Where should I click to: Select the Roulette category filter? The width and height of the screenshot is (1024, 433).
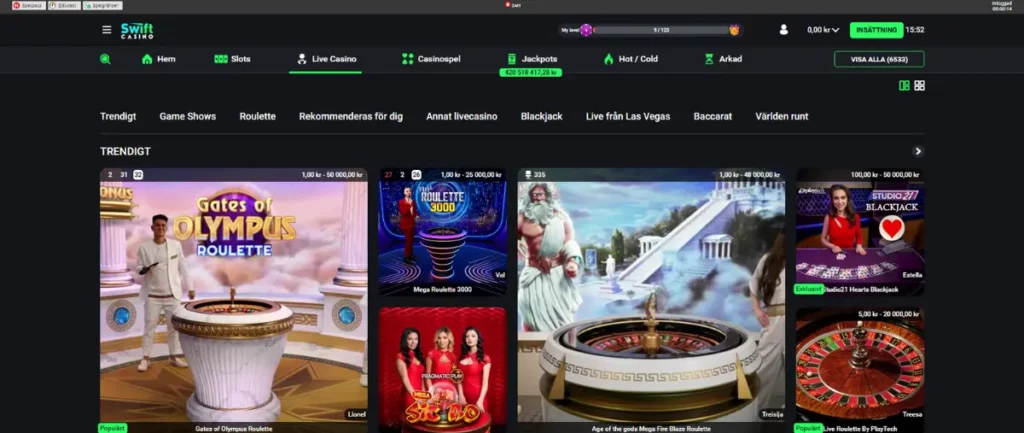[257, 116]
